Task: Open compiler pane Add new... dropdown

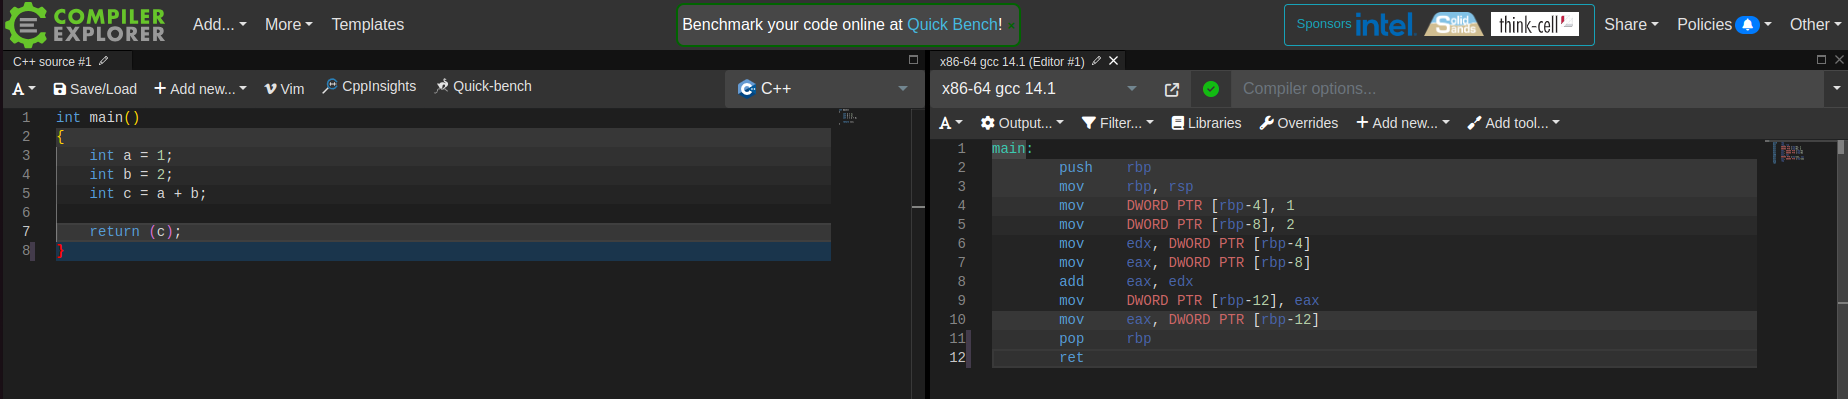Action: click(1402, 123)
